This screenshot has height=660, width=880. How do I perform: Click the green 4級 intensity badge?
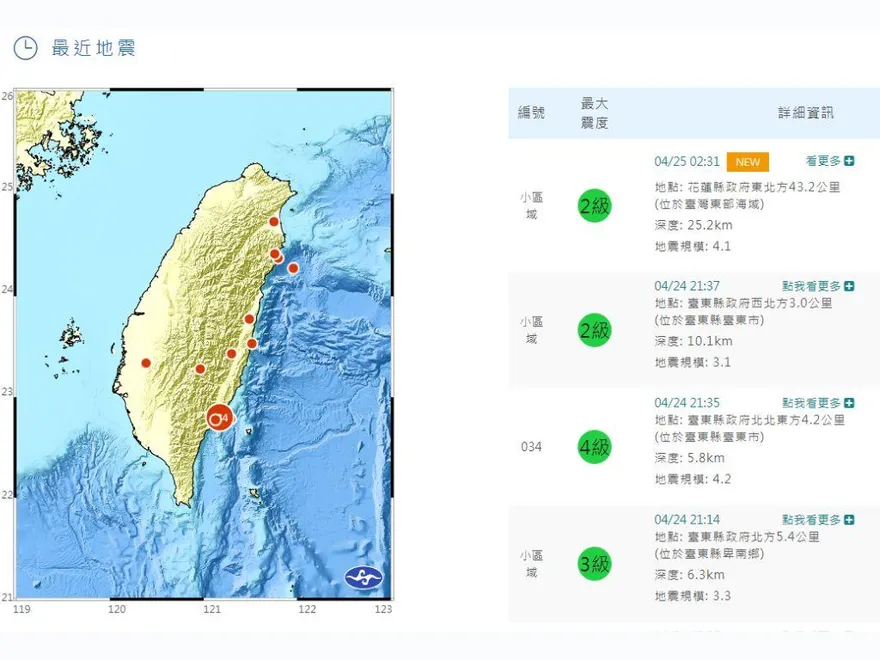[594, 447]
